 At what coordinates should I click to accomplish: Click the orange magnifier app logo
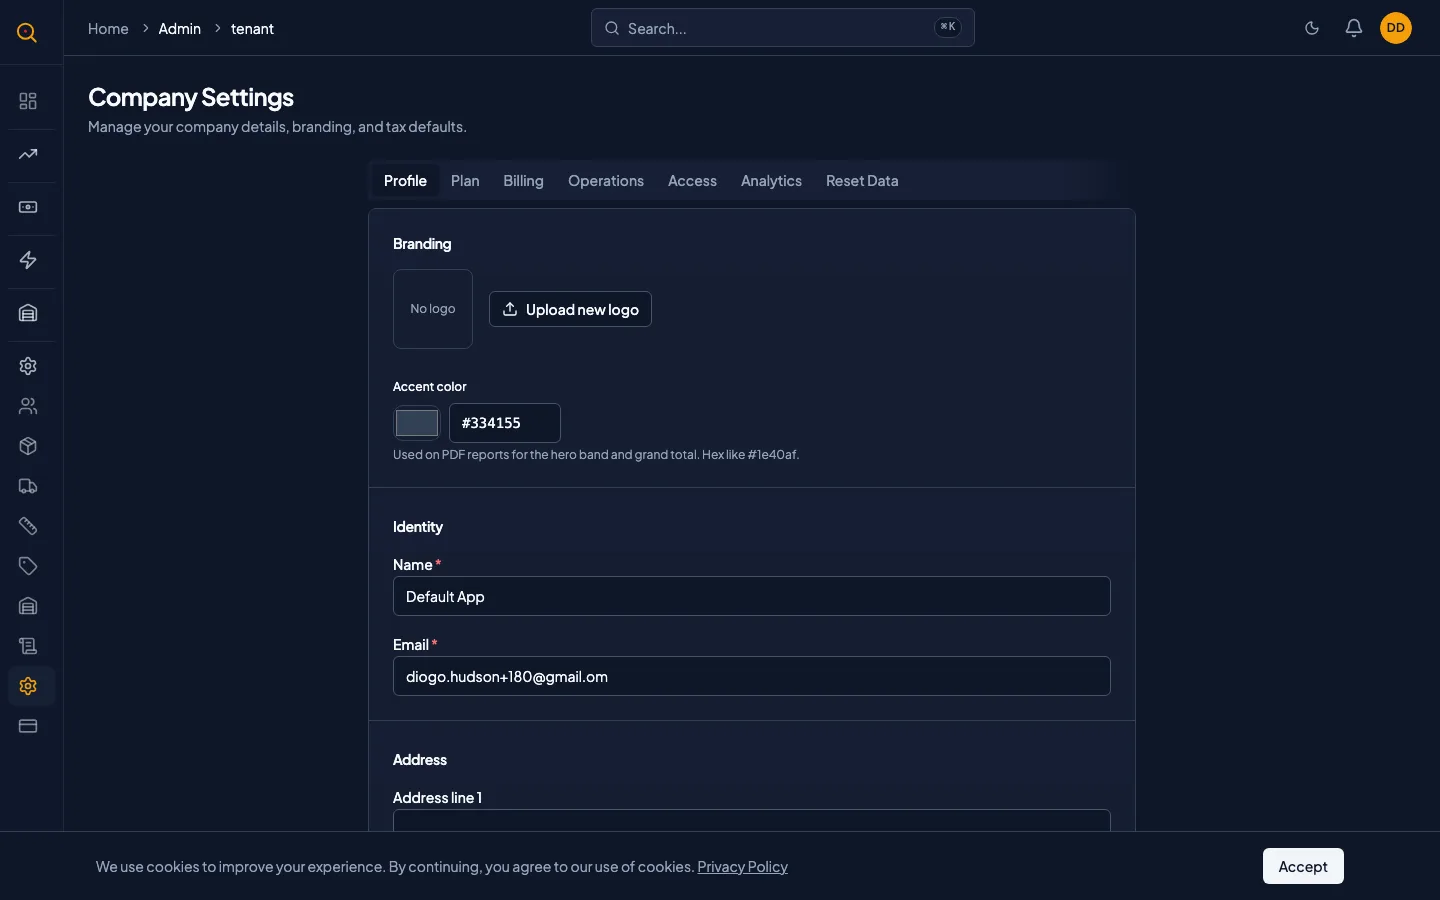pyautogui.click(x=27, y=33)
